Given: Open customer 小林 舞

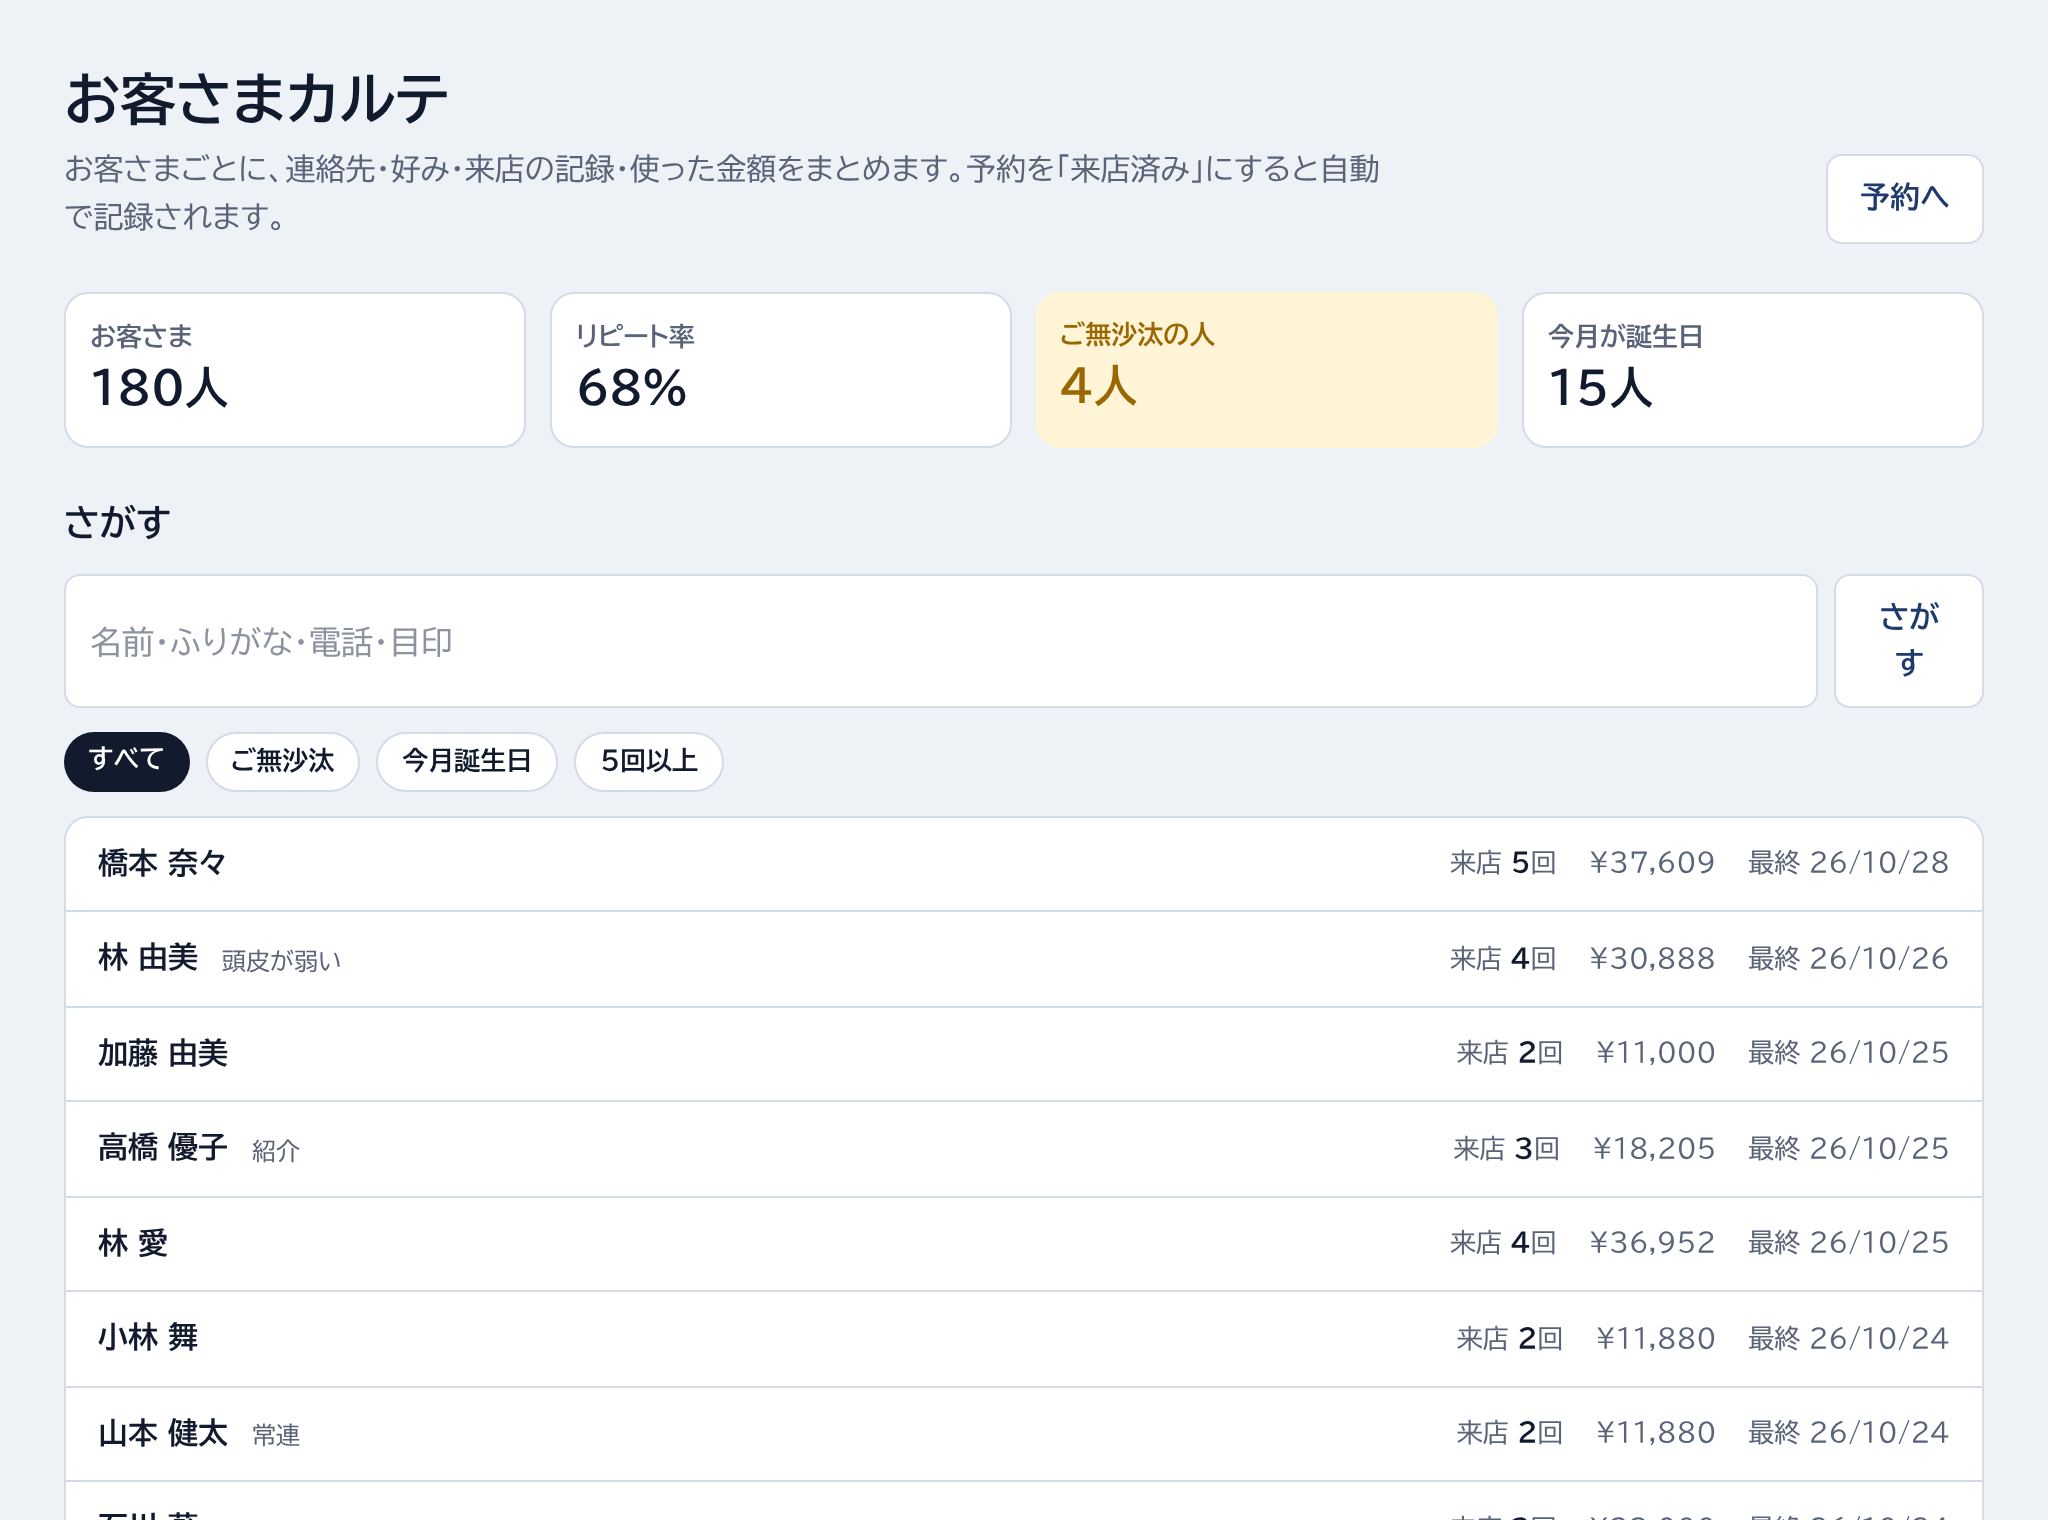Looking at the screenshot, I should coord(1024,1339).
